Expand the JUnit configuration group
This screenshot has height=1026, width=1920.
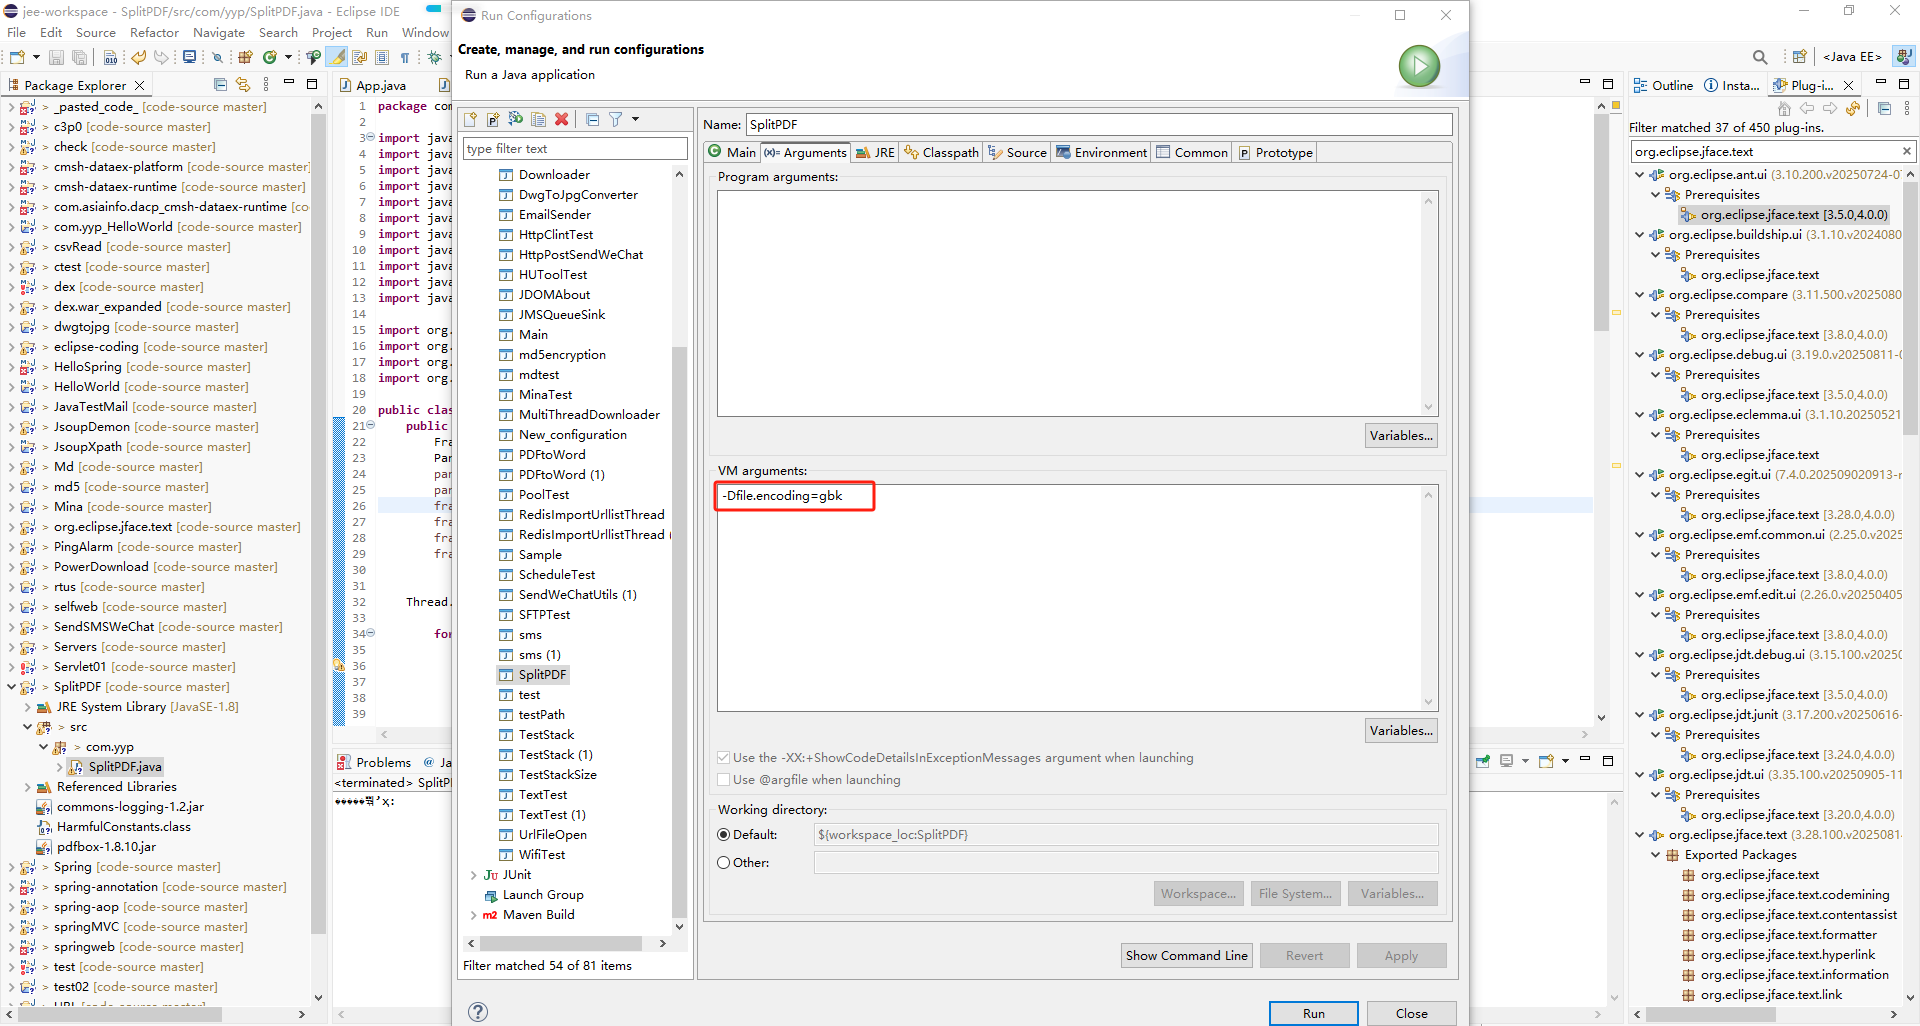474,875
